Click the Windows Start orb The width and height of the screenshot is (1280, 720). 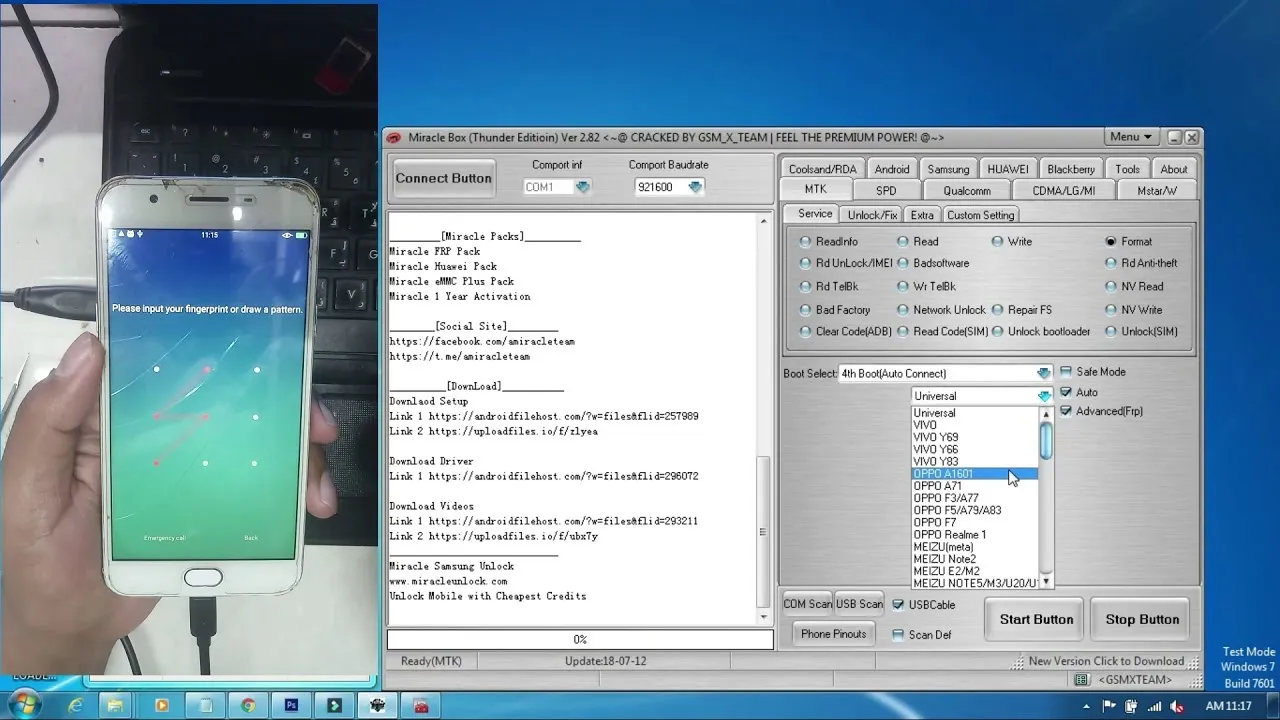coord(22,704)
